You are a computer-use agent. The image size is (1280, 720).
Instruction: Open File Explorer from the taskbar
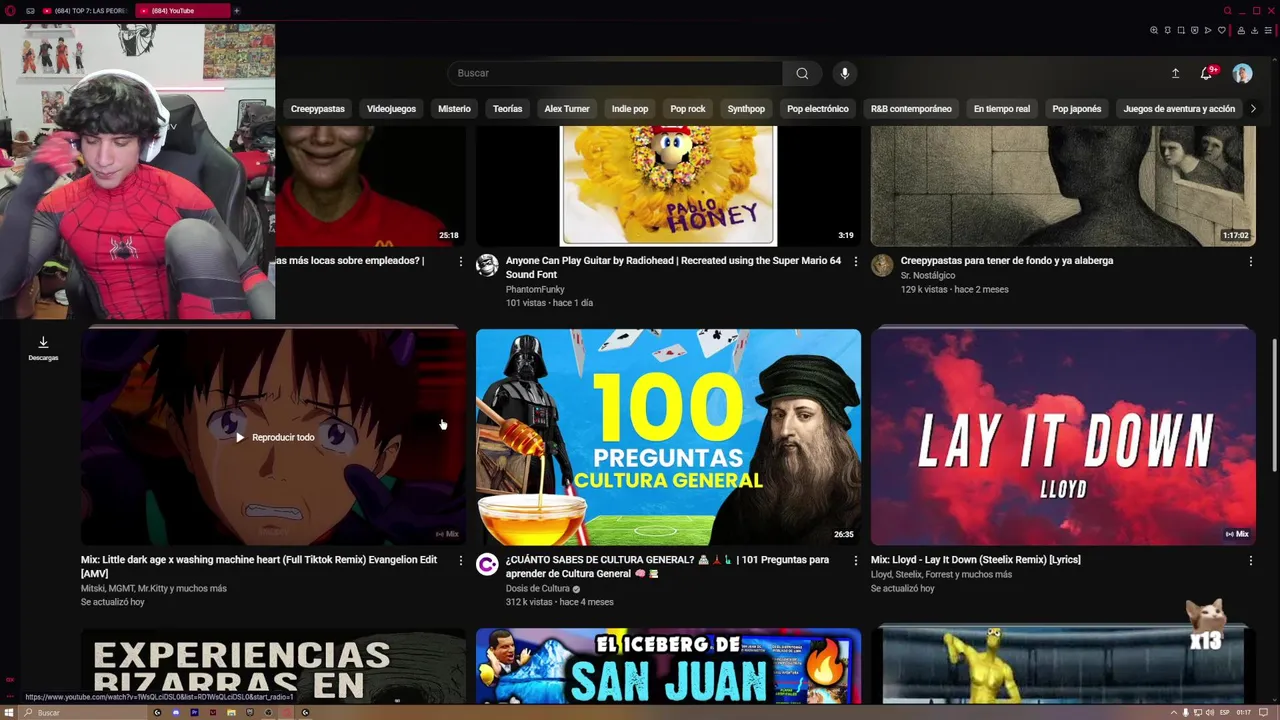(231, 713)
